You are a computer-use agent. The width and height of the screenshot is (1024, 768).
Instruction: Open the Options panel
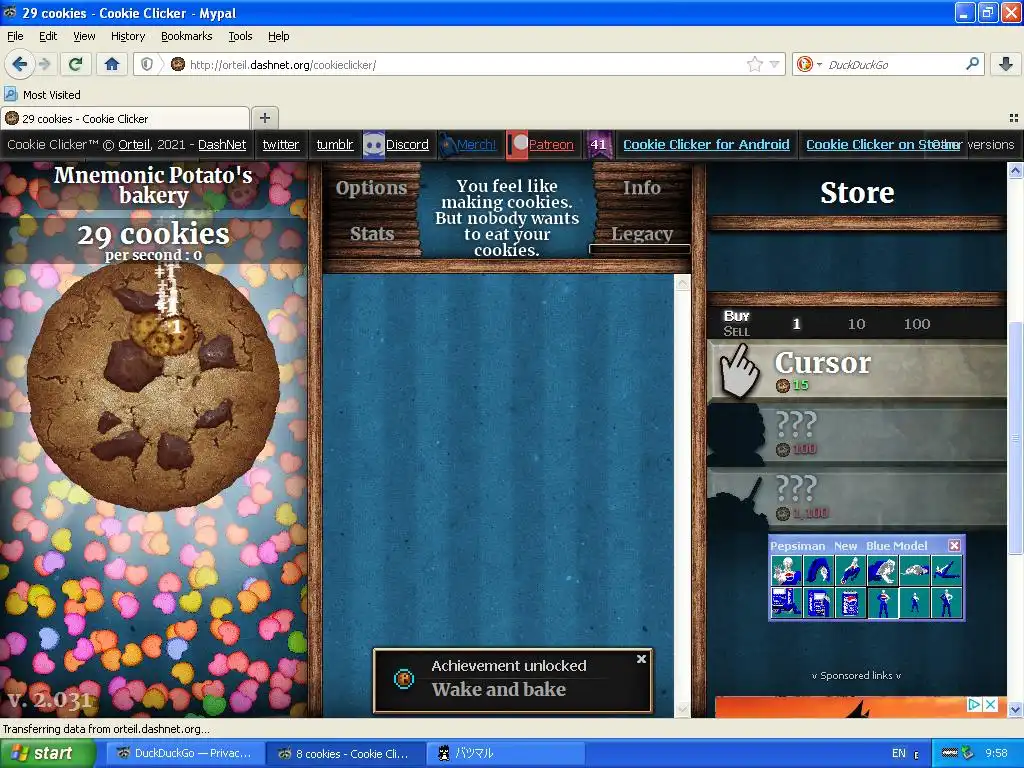371,188
